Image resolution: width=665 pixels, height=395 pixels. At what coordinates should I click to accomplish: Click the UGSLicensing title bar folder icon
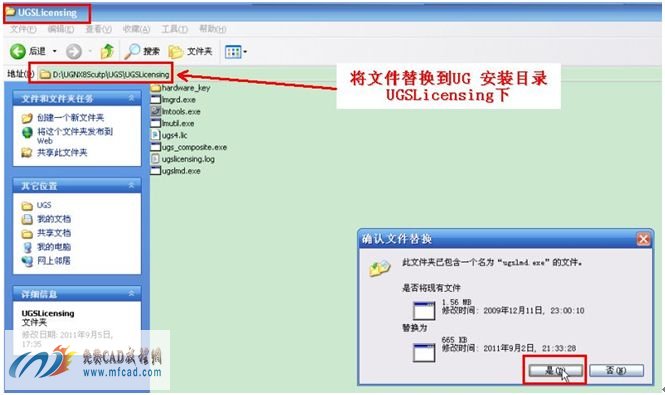tap(11, 12)
